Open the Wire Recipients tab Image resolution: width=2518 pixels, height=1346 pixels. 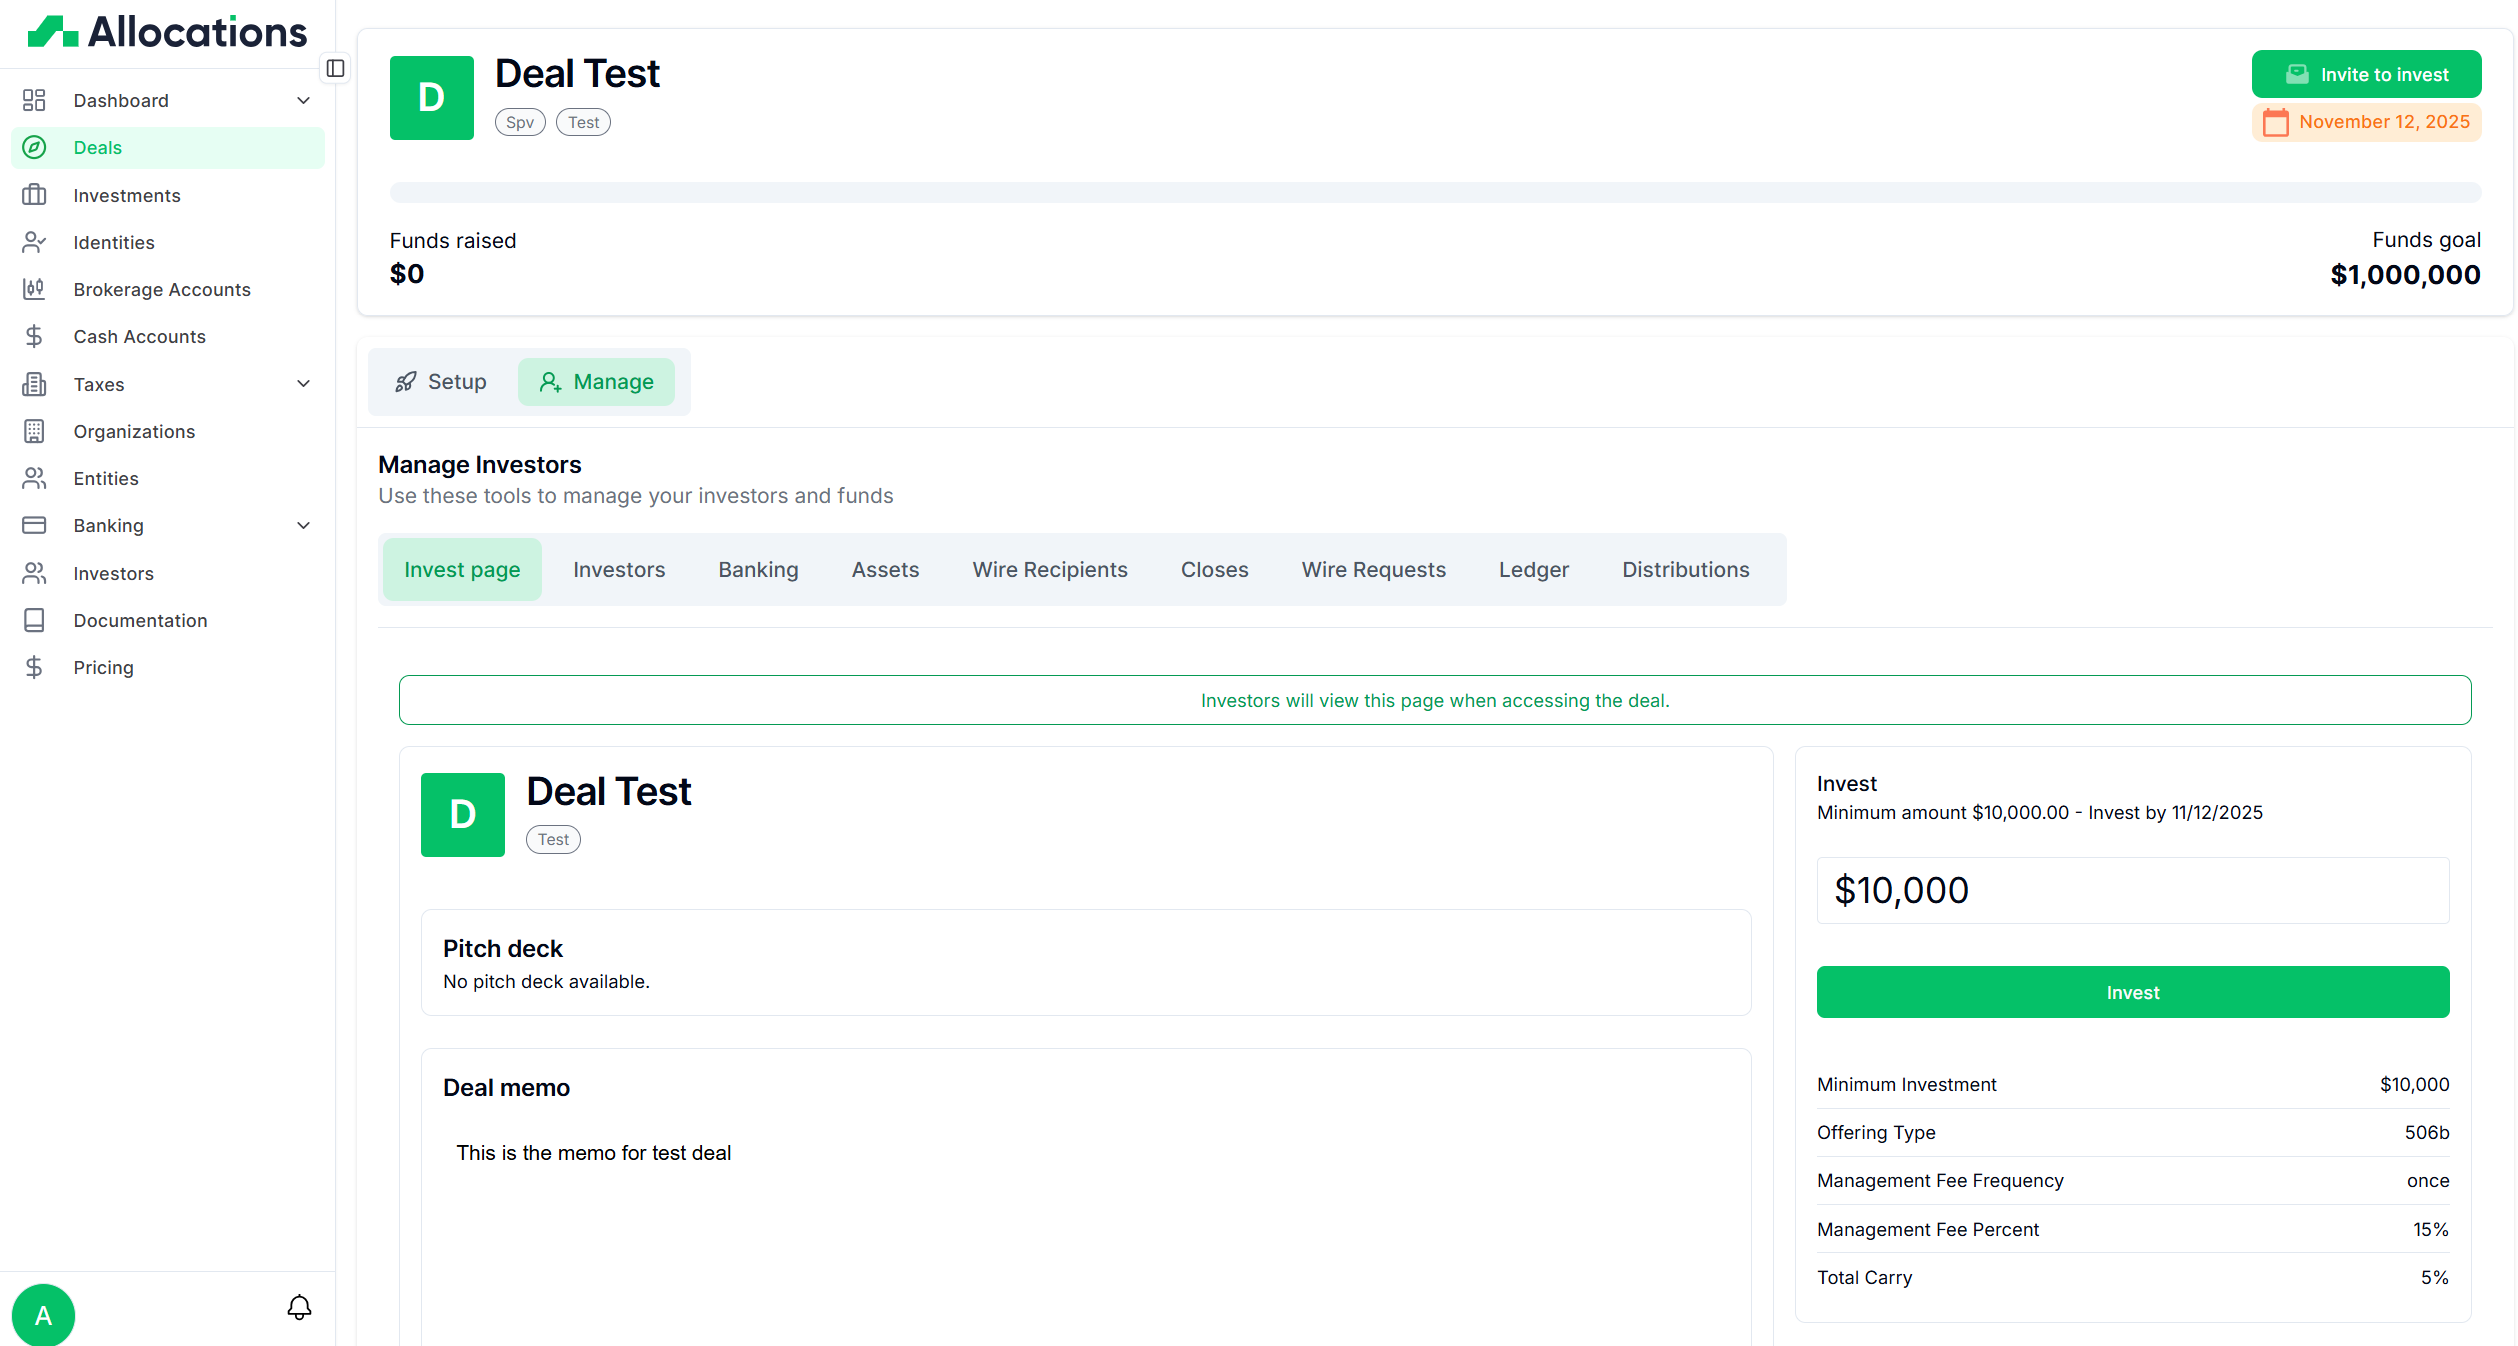tap(1049, 569)
